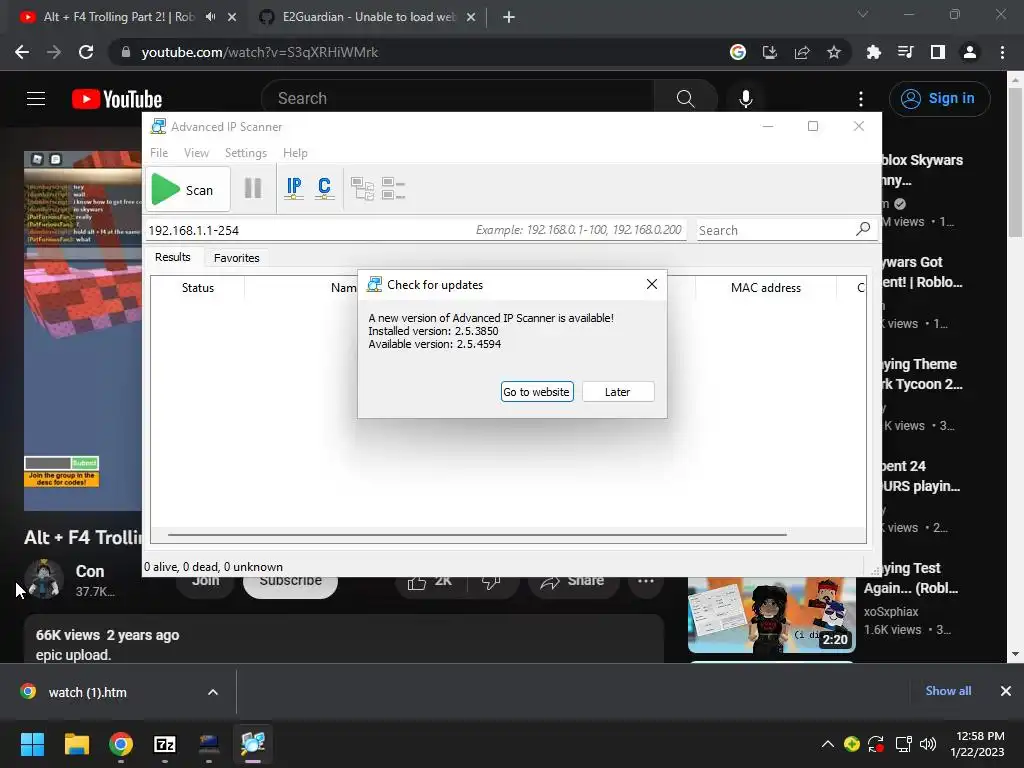The height and width of the screenshot is (768, 1024).
Task: Switch to the Results tab
Action: (x=172, y=257)
